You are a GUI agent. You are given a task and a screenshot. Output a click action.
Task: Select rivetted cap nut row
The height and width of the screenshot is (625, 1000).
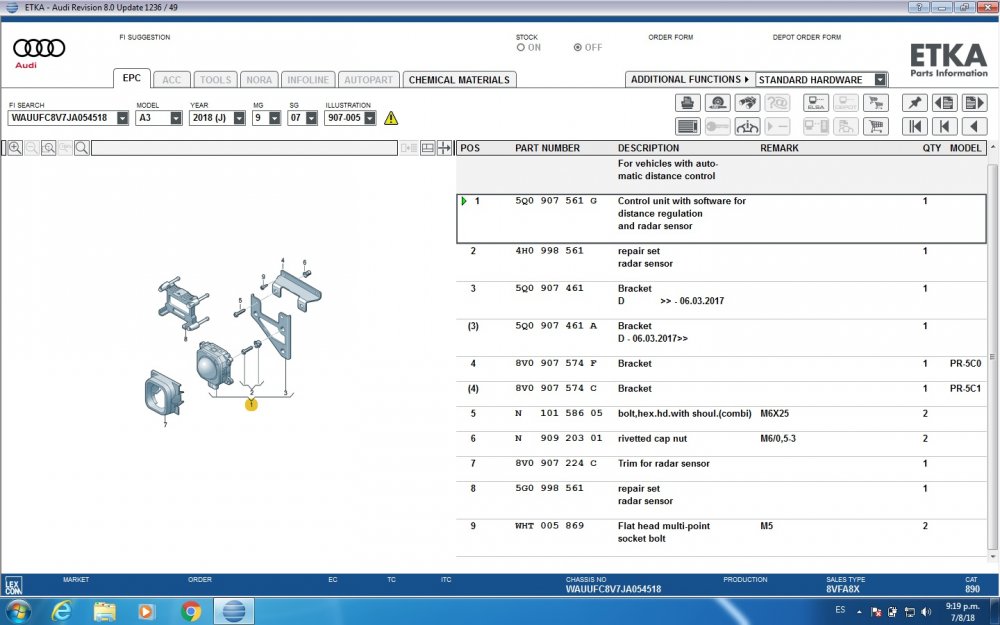point(721,444)
